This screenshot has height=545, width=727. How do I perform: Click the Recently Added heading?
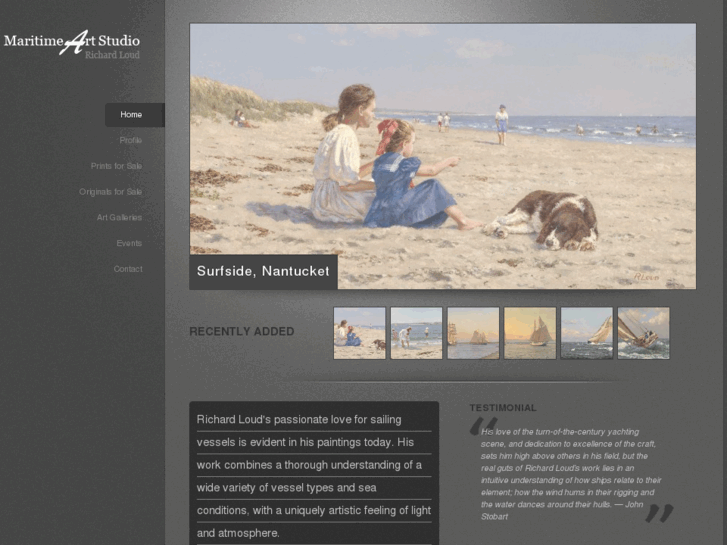click(242, 332)
